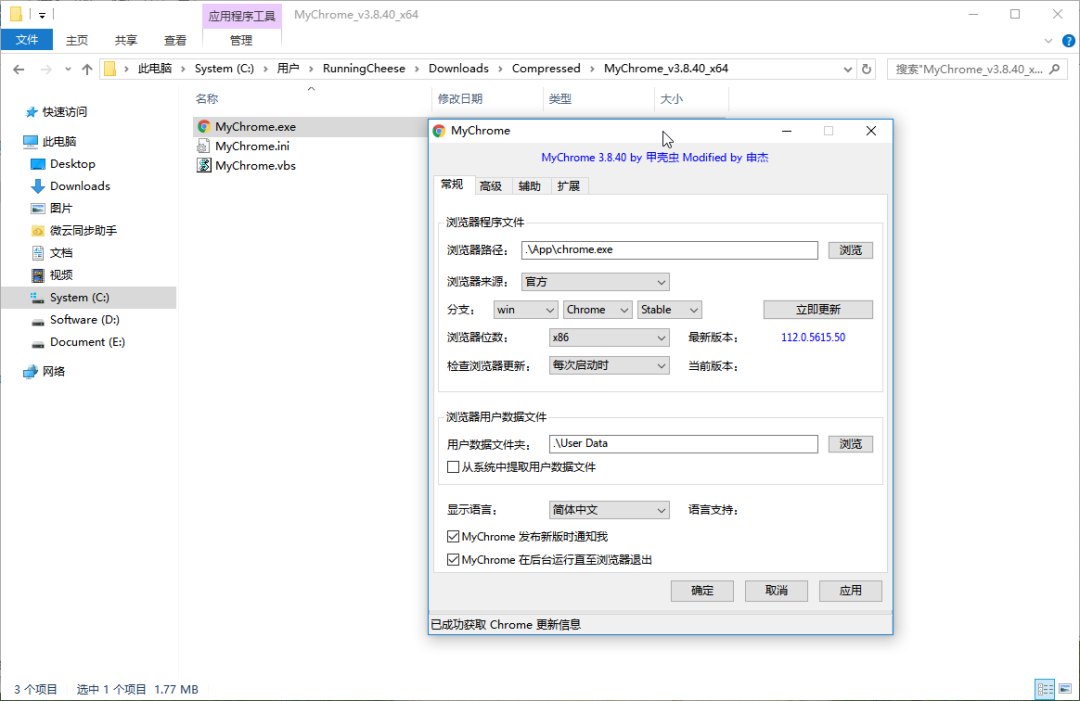Click the browser path input field
This screenshot has width=1080, height=701.
coord(669,250)
